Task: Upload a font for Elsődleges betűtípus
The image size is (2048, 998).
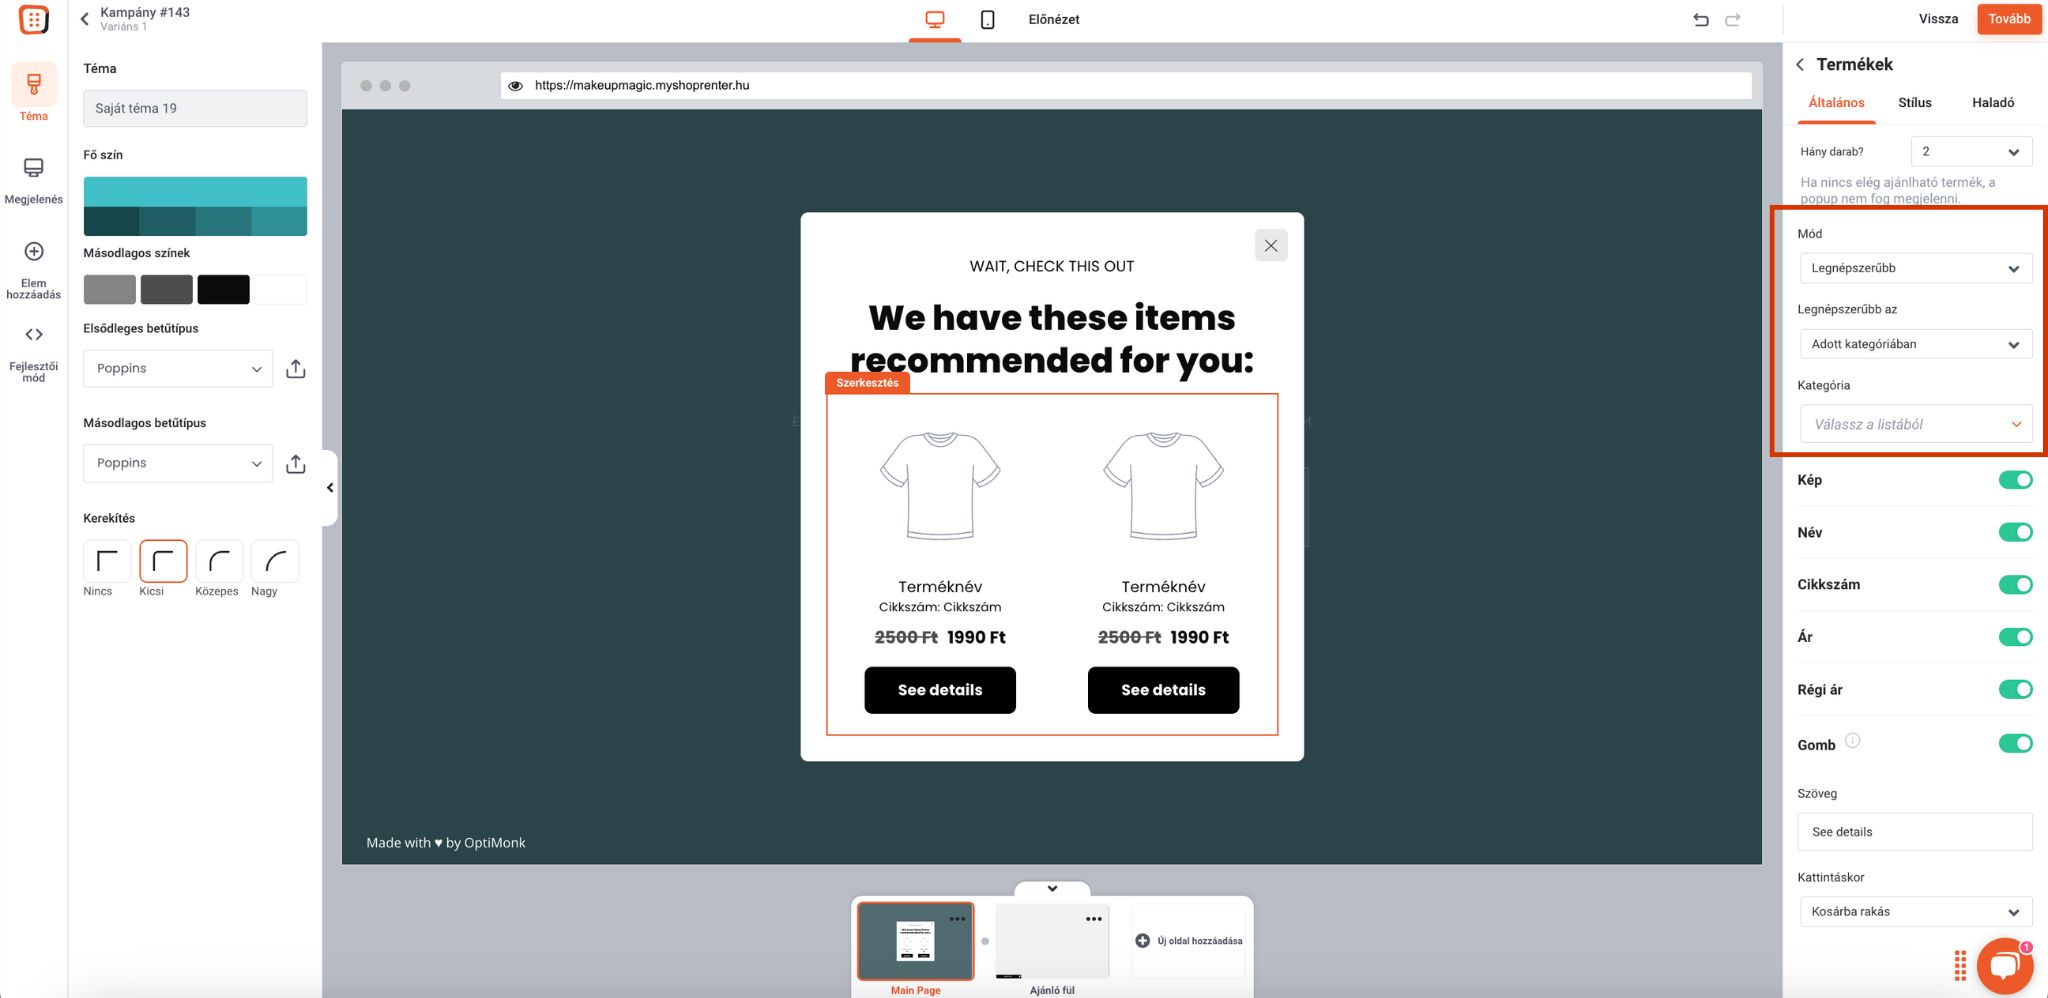Action: pos(296,369)
